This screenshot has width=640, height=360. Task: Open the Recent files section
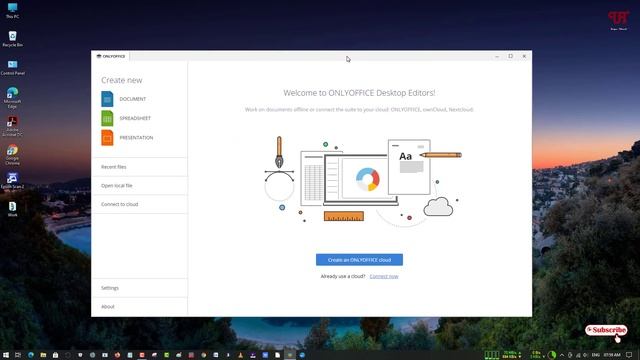(x=140, y=167)
